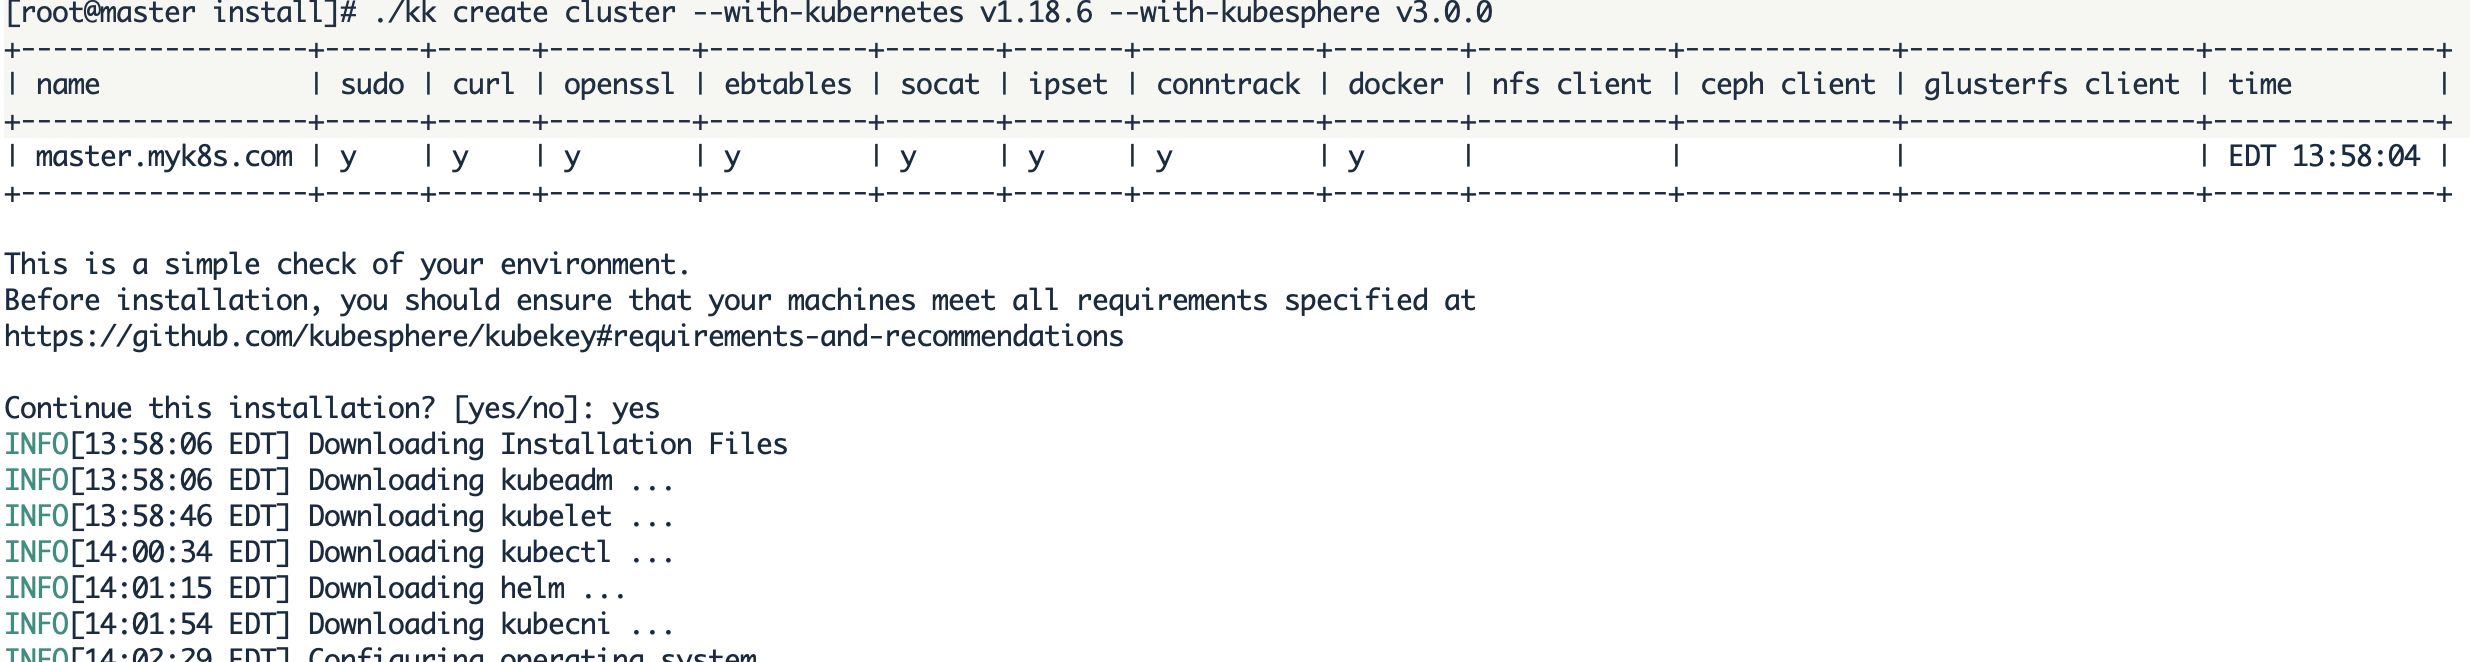Viewport: 2470px width, 662px height.
Task: Click the 'Downloading helm' log line
Action: [466, 588]
